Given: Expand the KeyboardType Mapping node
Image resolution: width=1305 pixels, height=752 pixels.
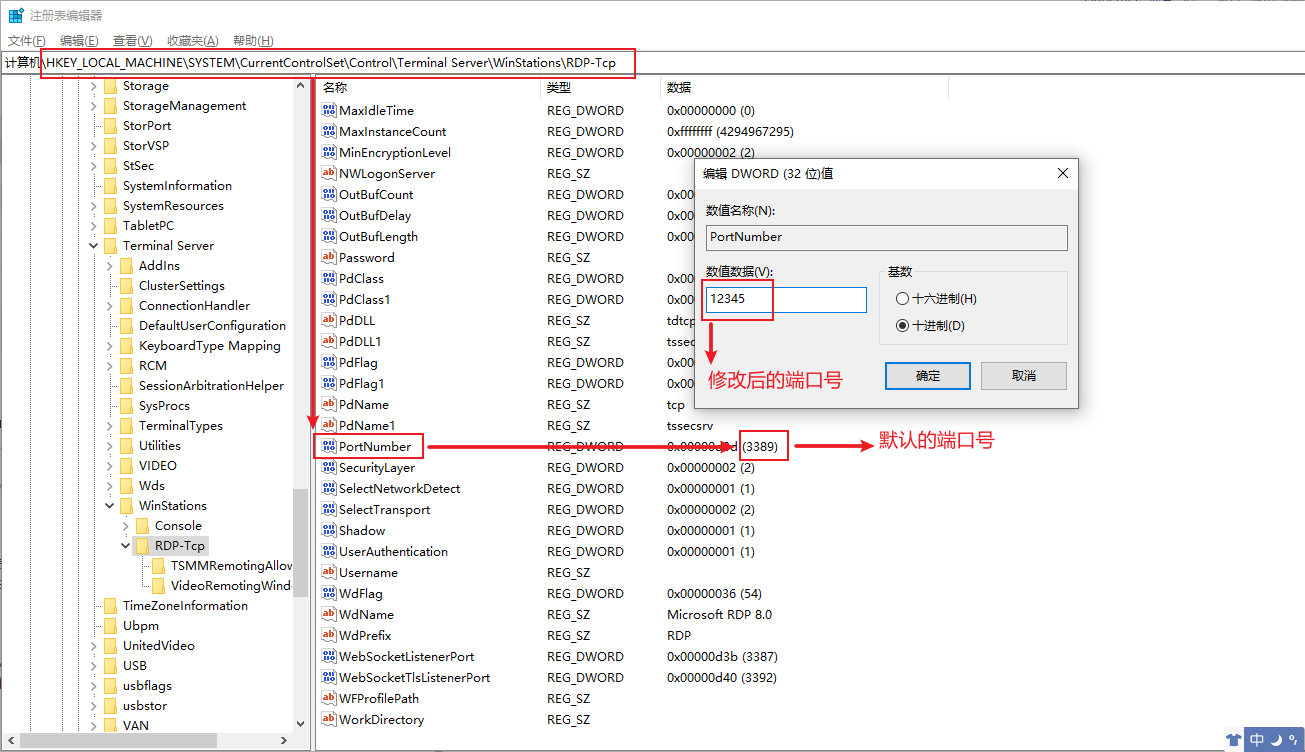Looking at the screenshot, I should click(x=110, y=345).
